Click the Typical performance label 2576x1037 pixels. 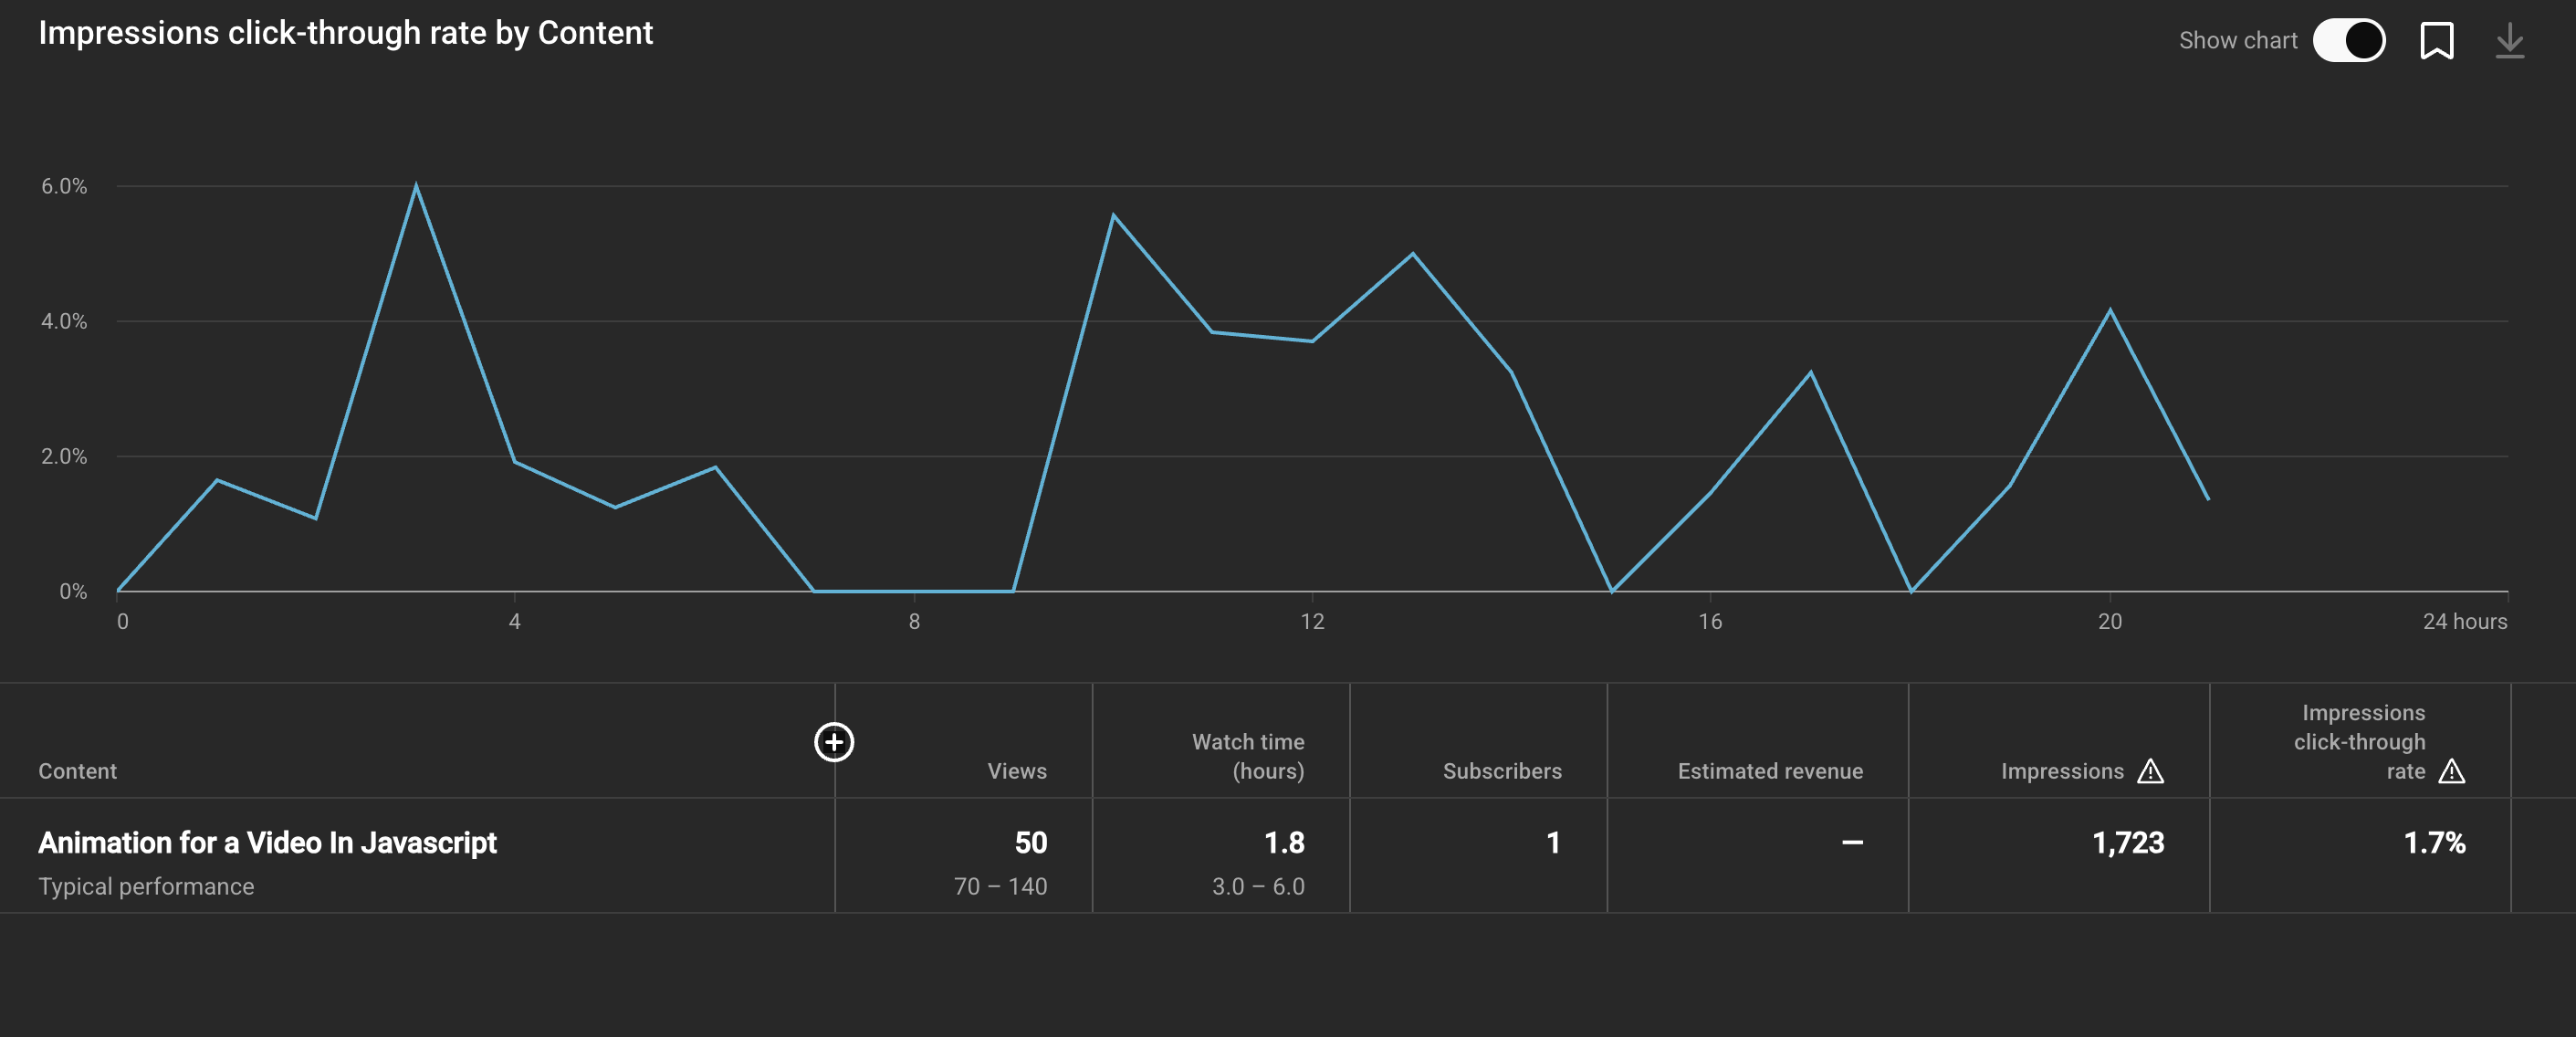pyautogui.click(x=146, y=887)
